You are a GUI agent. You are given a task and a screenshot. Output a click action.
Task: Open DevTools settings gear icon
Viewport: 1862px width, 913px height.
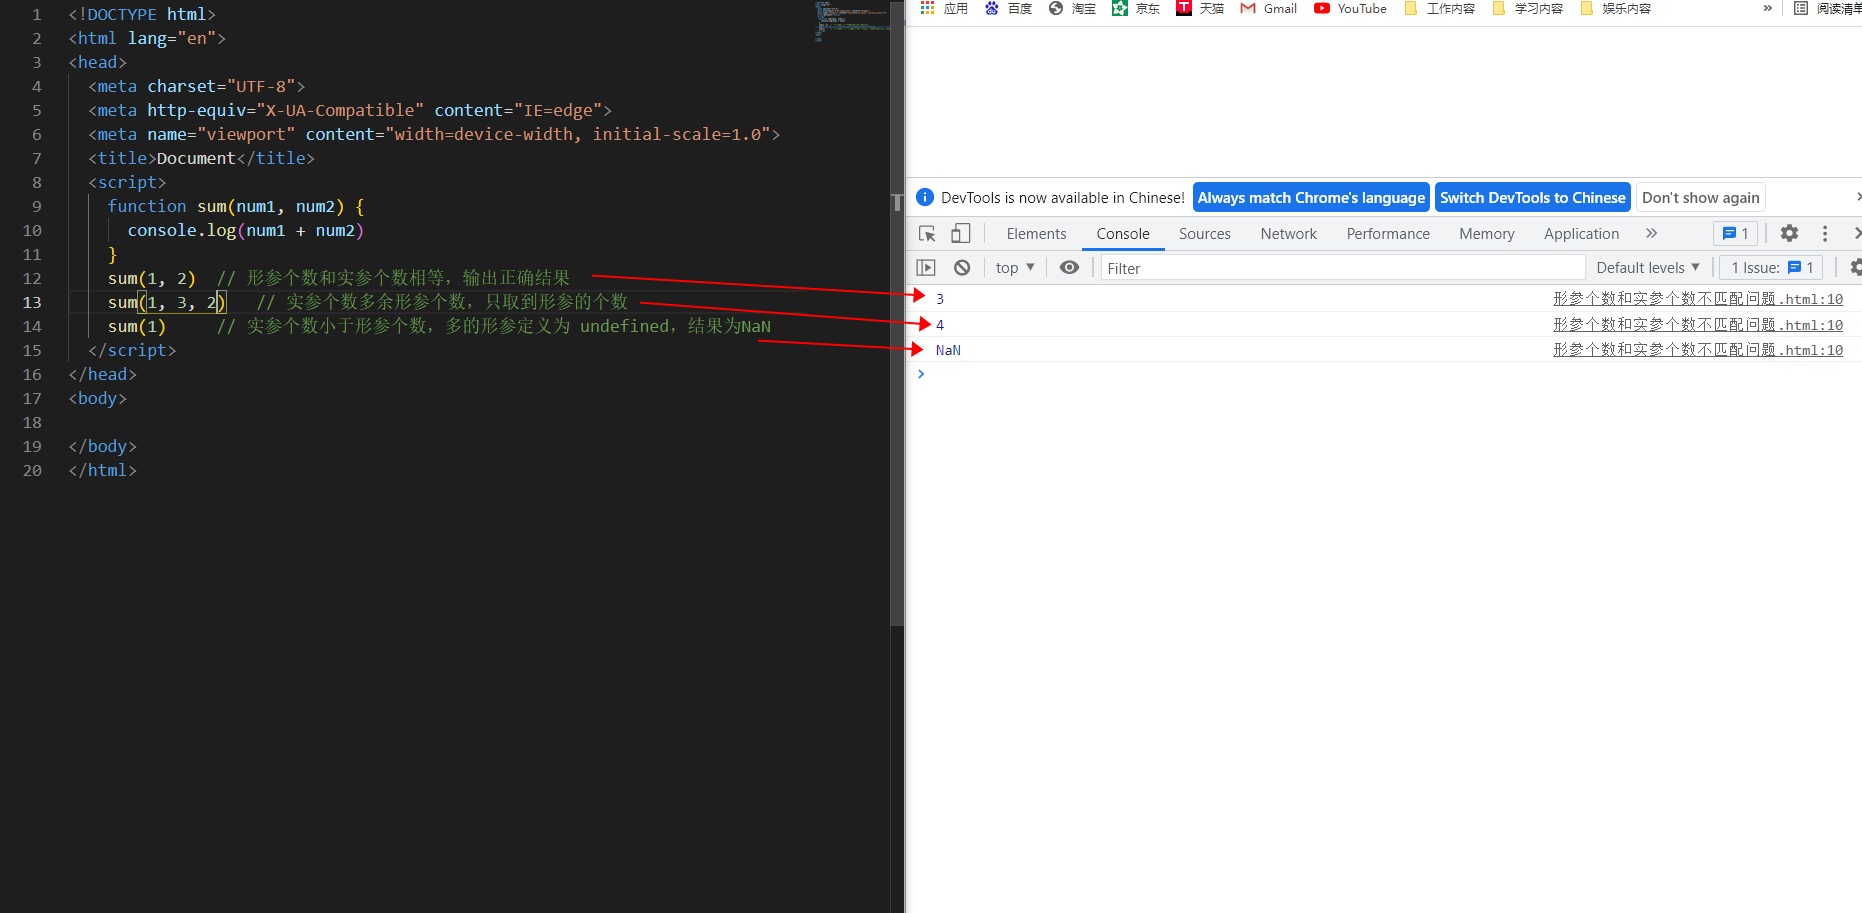pyautogui.click(x=1789, y=233)
